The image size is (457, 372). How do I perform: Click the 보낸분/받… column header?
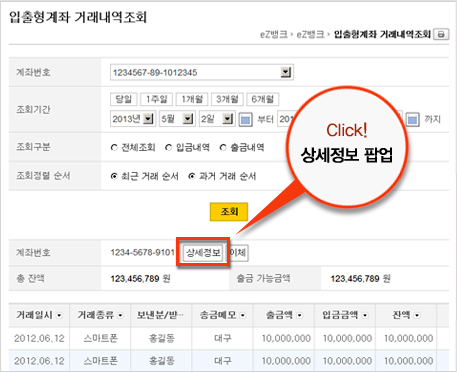click(161, 315)
